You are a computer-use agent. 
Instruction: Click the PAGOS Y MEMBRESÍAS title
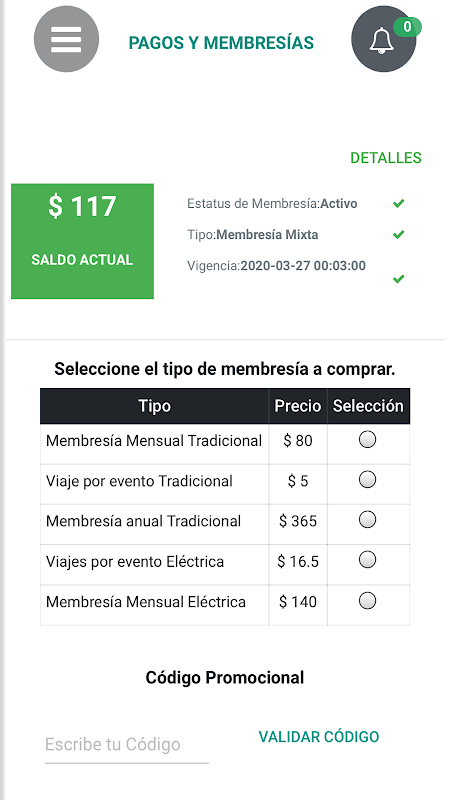[221, 43]
